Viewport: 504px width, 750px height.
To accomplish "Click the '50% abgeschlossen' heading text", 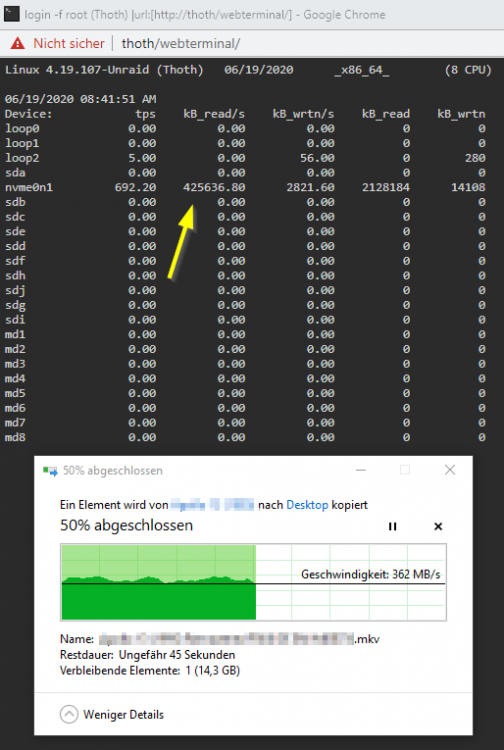I will pyautogui.click(x=126, y=525).
